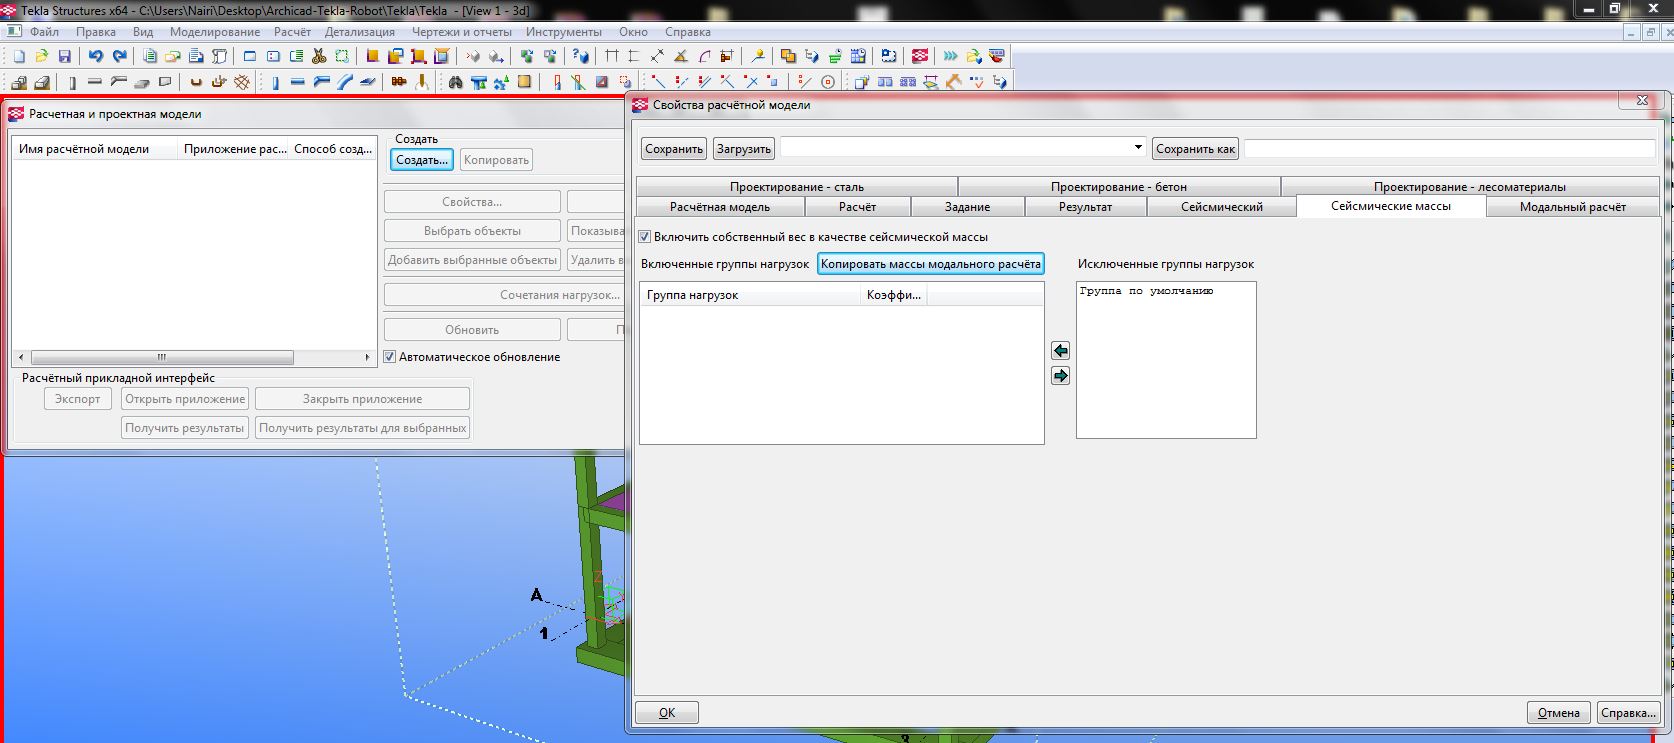Click the New file icon

[x=19, y=57]
